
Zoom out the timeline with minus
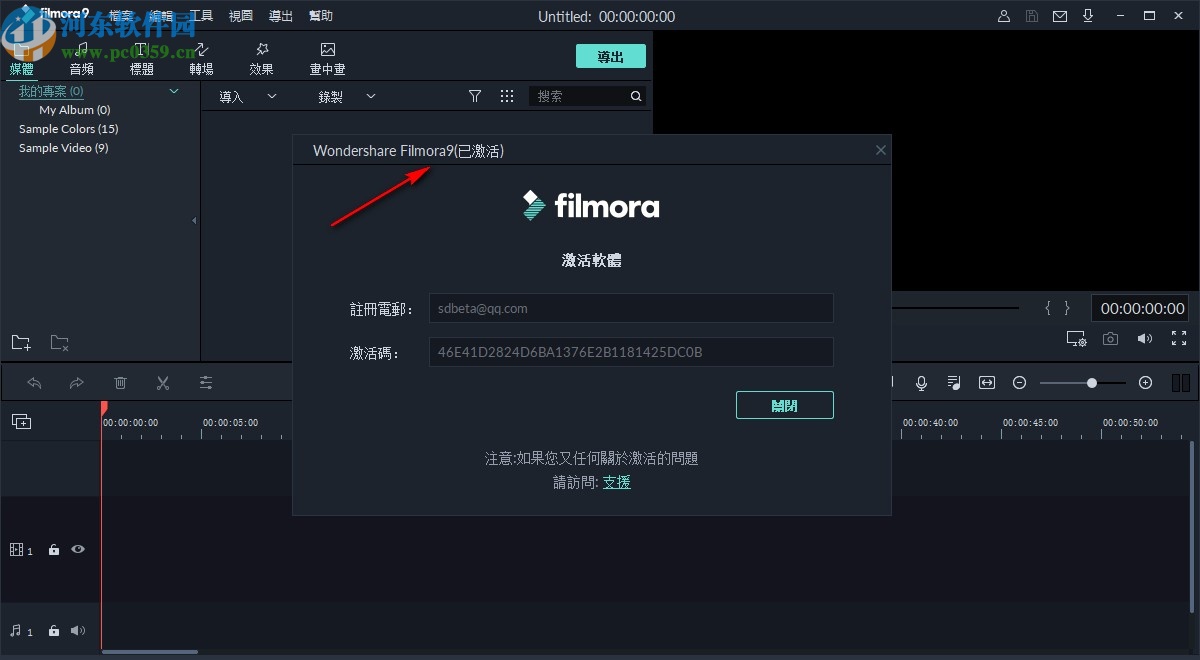[1020, 383]
